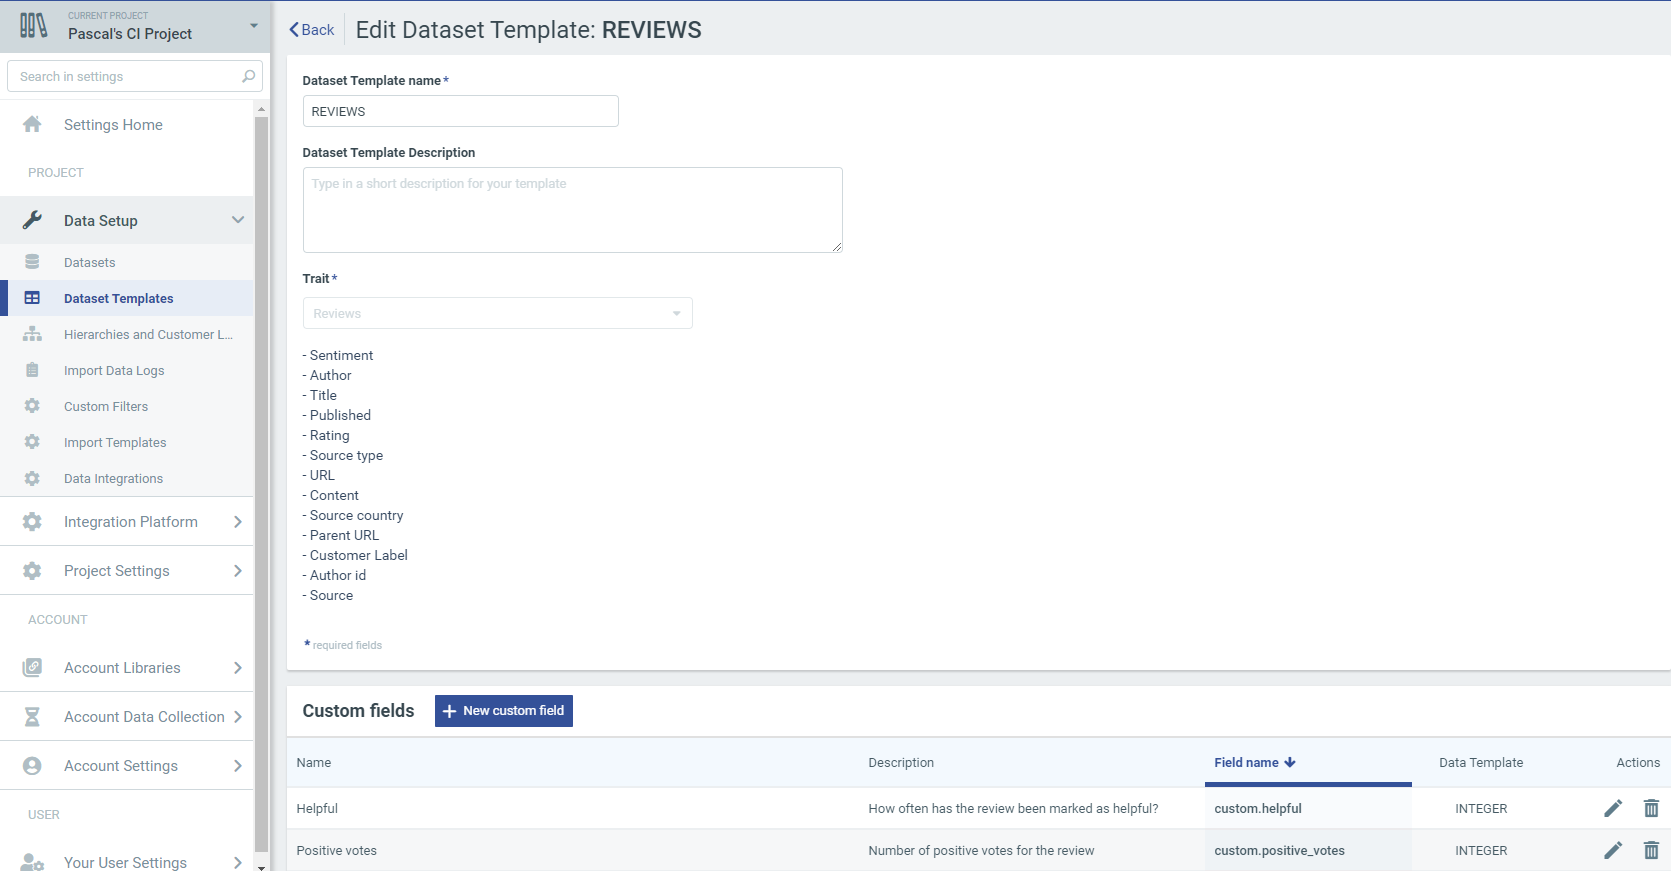Expand Project Settings section arrow
Viewport: 1671px width, 871px height.
238,570
